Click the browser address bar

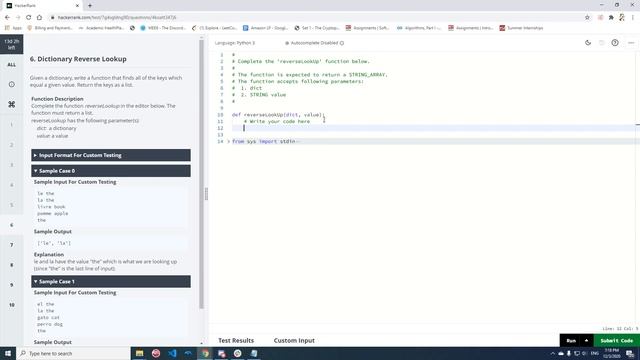[316, 18]
